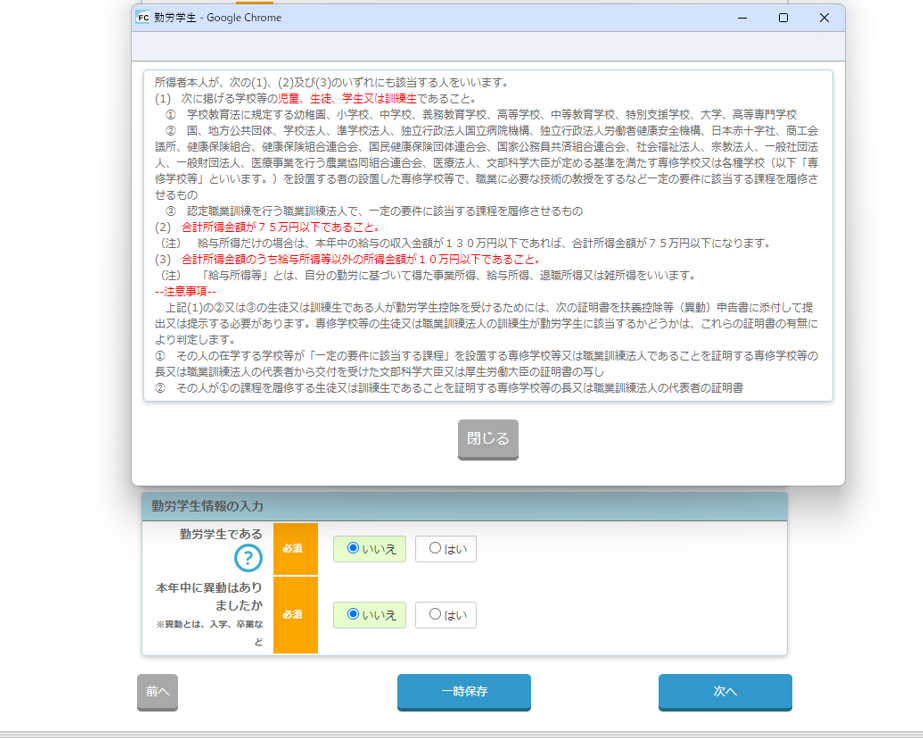Viewport: 923px width, 738px height.
Task: Save progress with 一時保存 button
Action: pyautogui.click(x=464, y=692)
